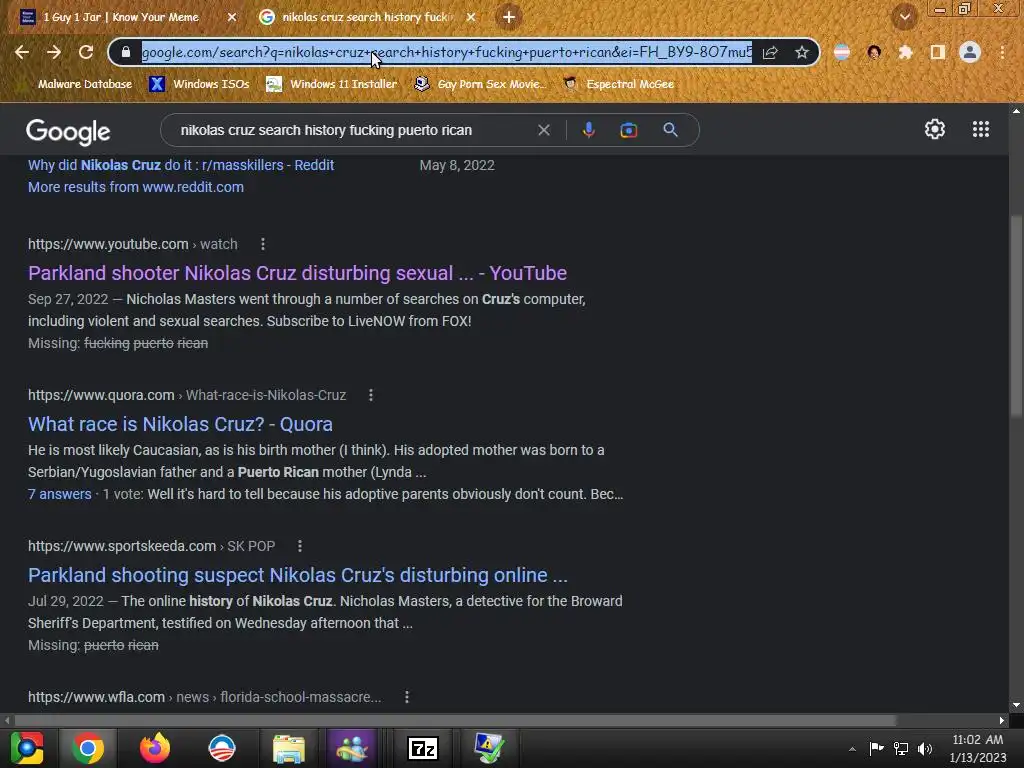The height and width of the screenshot is (768, 1024).
Task: Go forward with the forward arrow
Action: [54, 52]
